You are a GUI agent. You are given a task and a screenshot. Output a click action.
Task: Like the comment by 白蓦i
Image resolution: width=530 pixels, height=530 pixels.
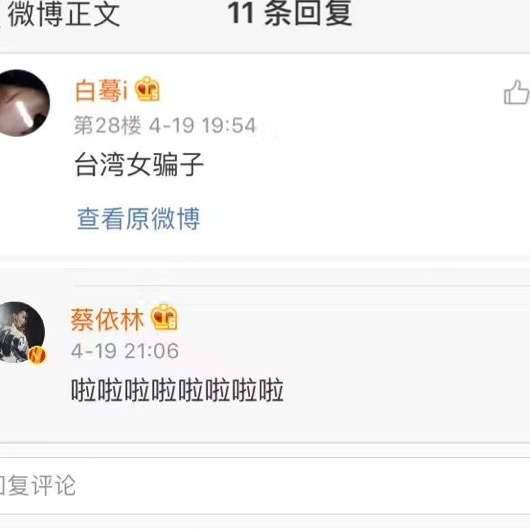tap(516, 92)
